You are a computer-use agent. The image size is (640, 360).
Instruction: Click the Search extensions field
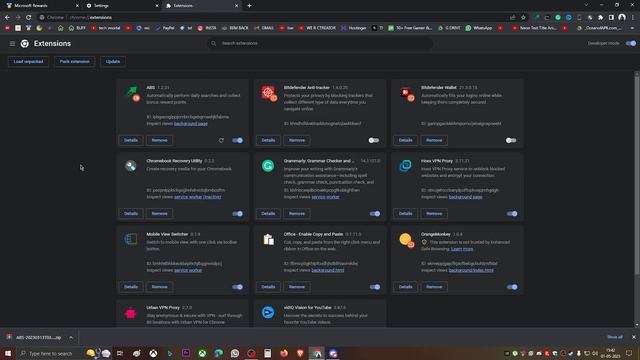[320, 43]
